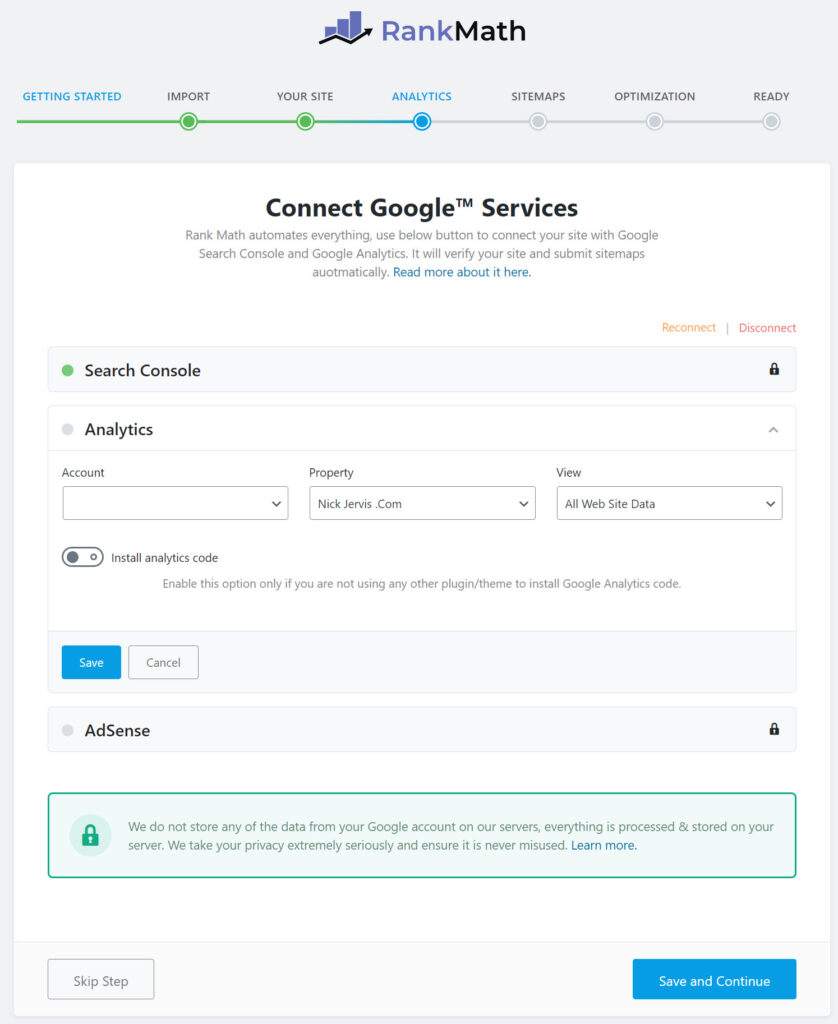Image resolution: width=838 pixels, height=1024 pixels.
Task: Click the Save button in Analytics
Action: pos(91,662)
